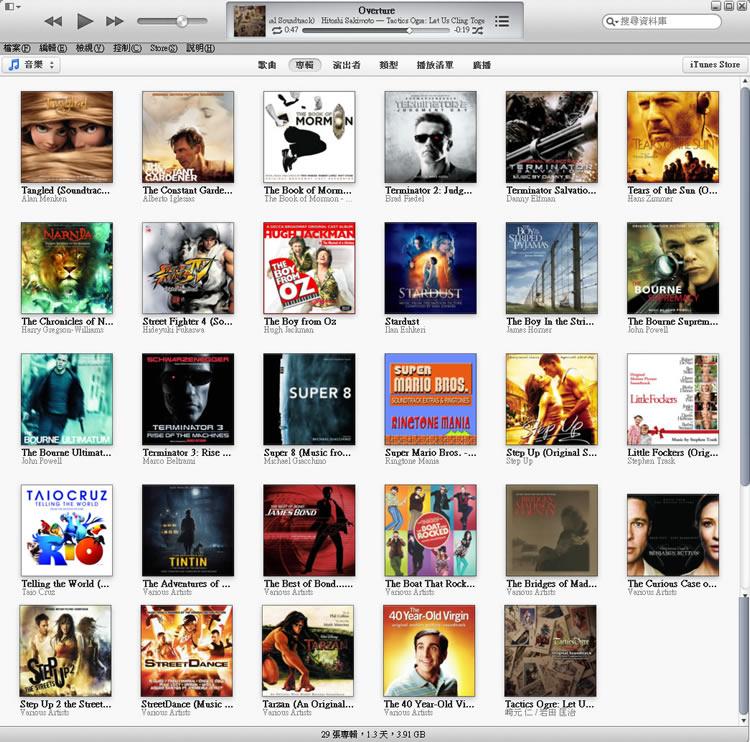The width and height of the screenshot is (750, 742).
Task: Open the search magnifier dropdown
Action: (612, 22)
